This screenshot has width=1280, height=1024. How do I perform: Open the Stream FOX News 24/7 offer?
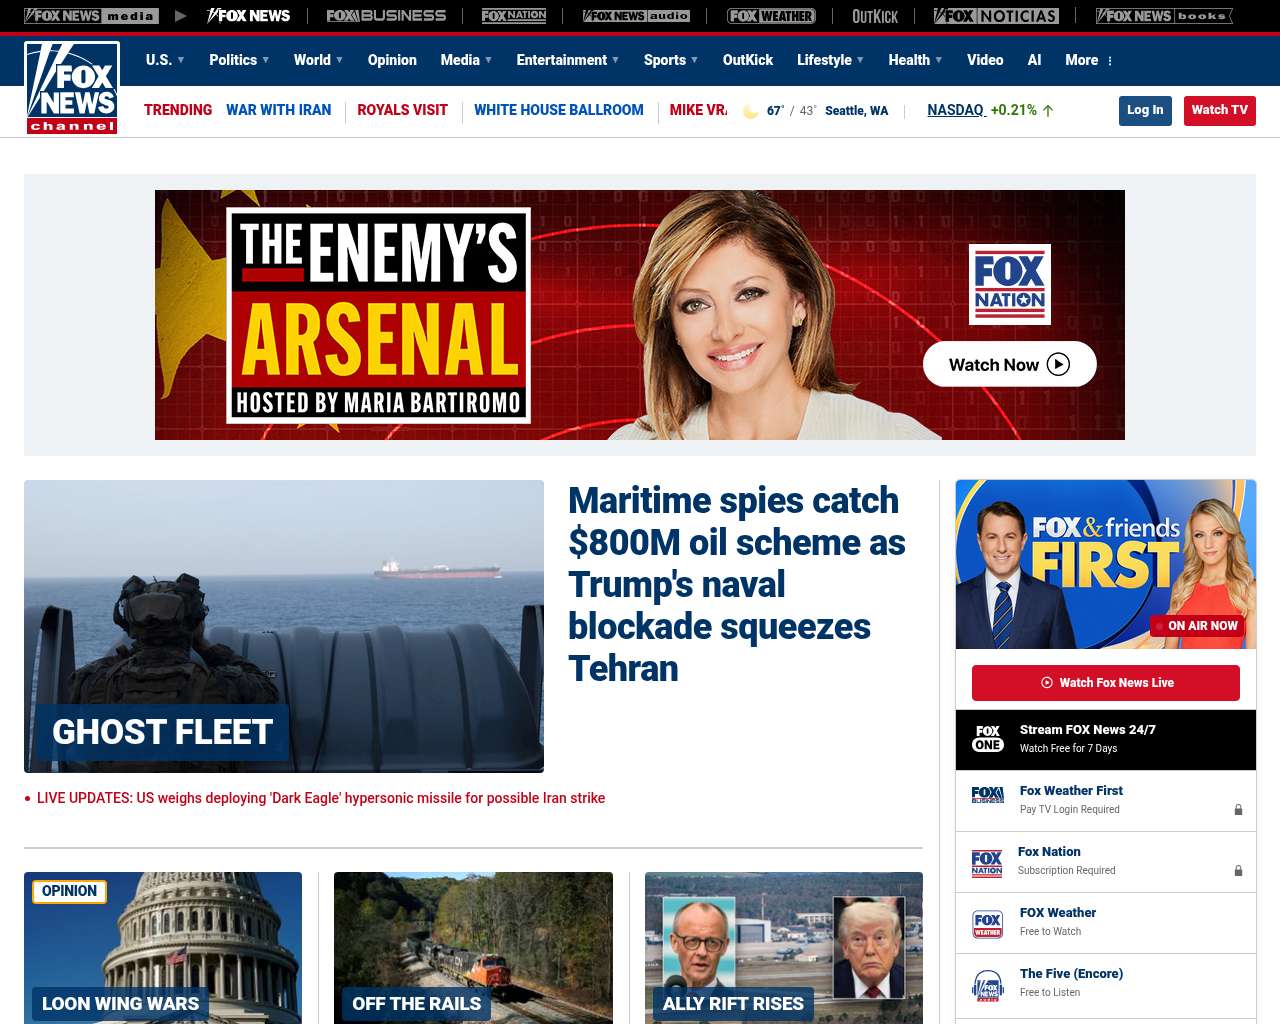1106,740
